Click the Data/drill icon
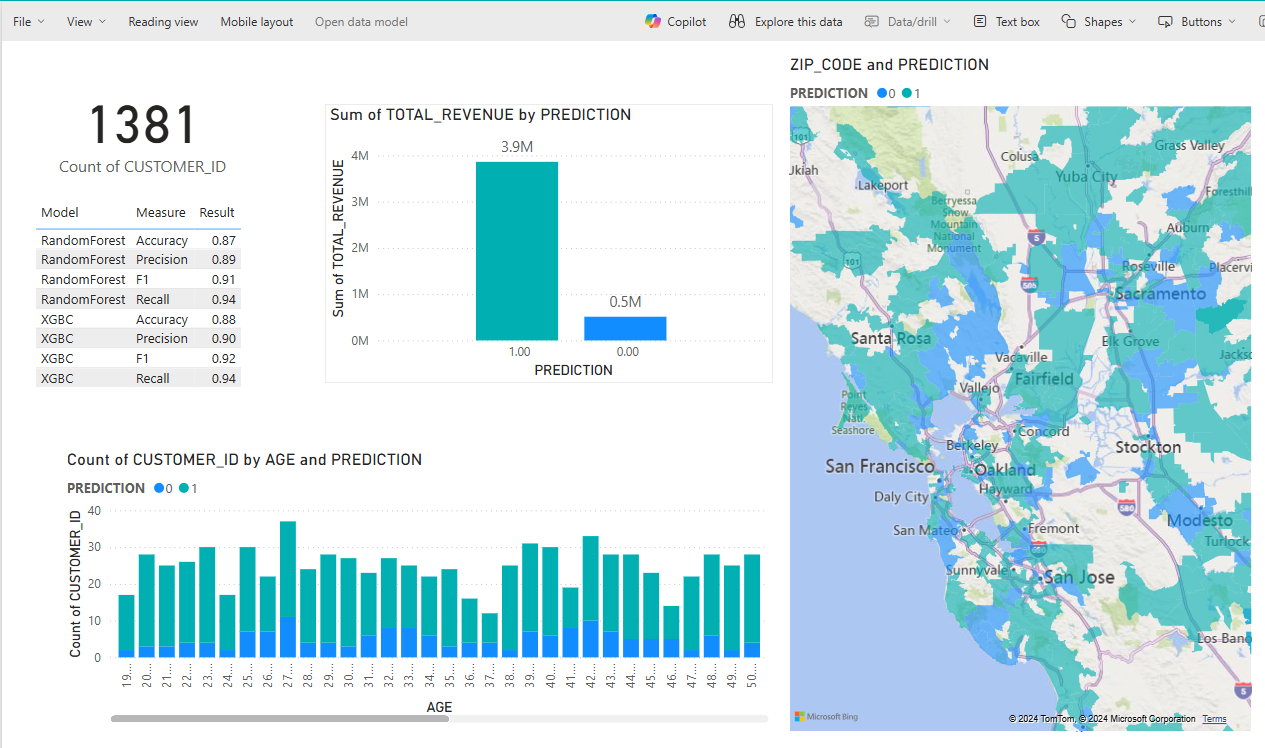Viewport: 1265px width, 748px height. [x=872, y=21]
